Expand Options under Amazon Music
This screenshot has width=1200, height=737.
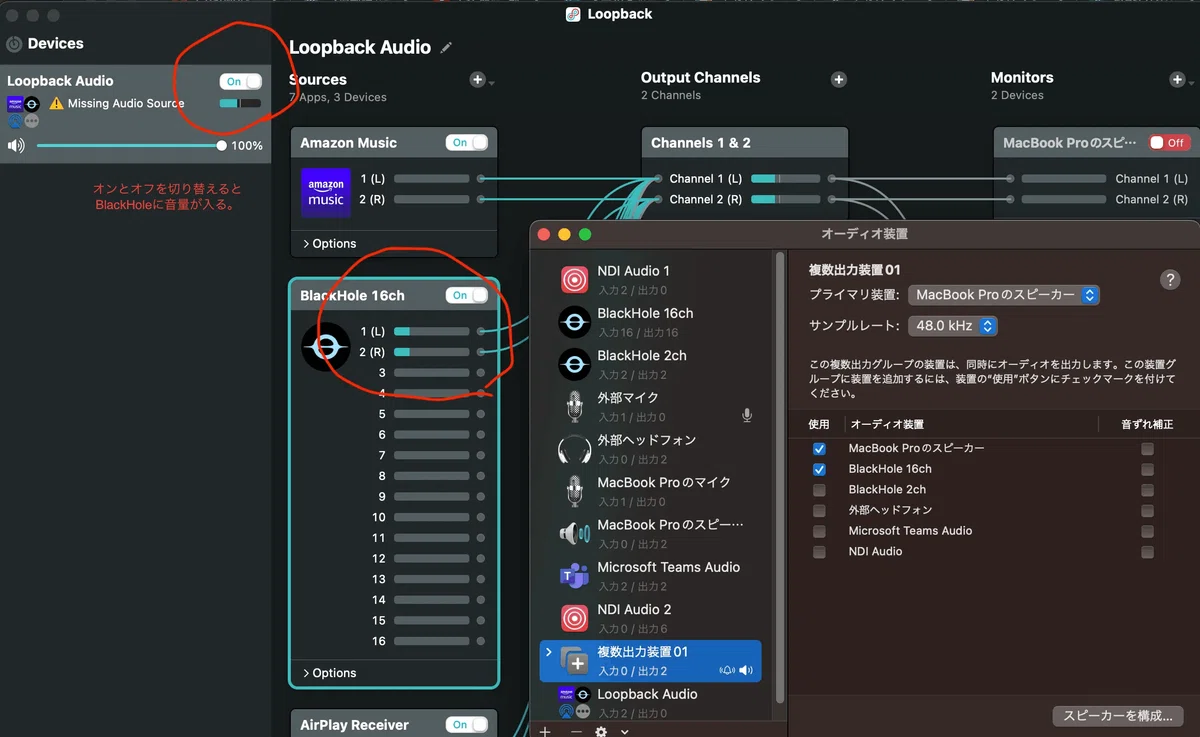[x=329, y=244]
